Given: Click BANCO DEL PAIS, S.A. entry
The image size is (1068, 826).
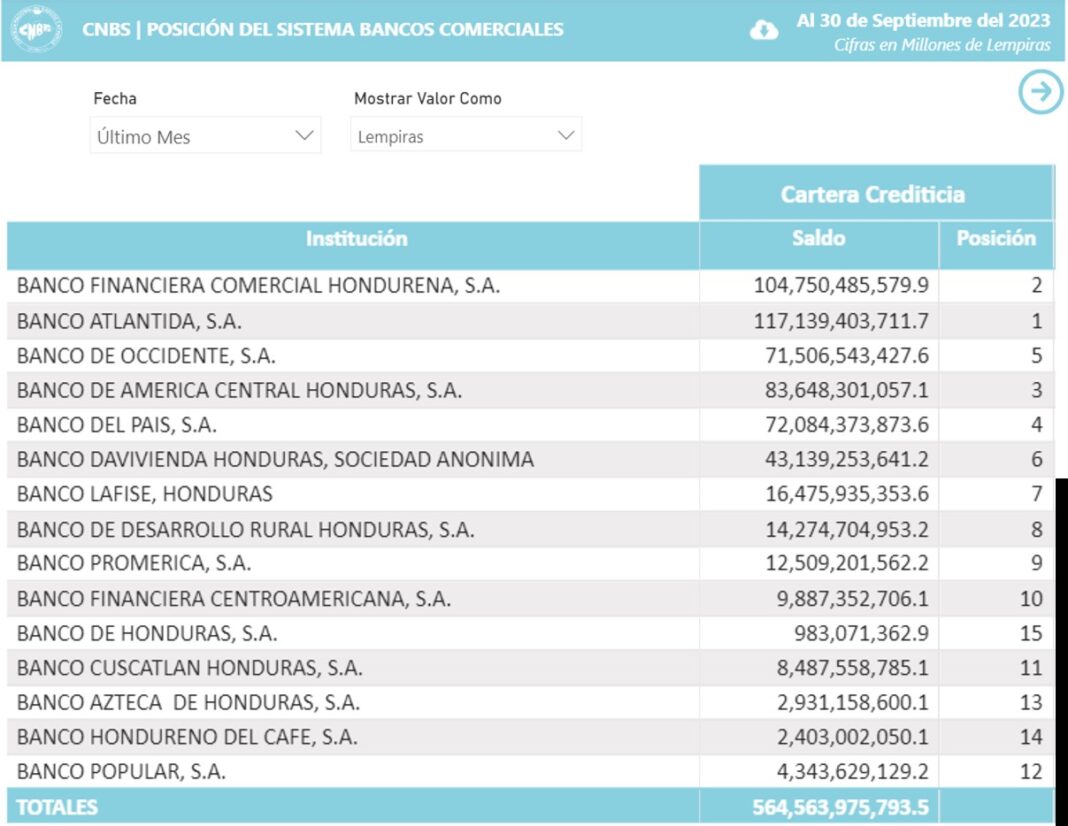Looking at the screenshot, I should [x=117, y=425].
